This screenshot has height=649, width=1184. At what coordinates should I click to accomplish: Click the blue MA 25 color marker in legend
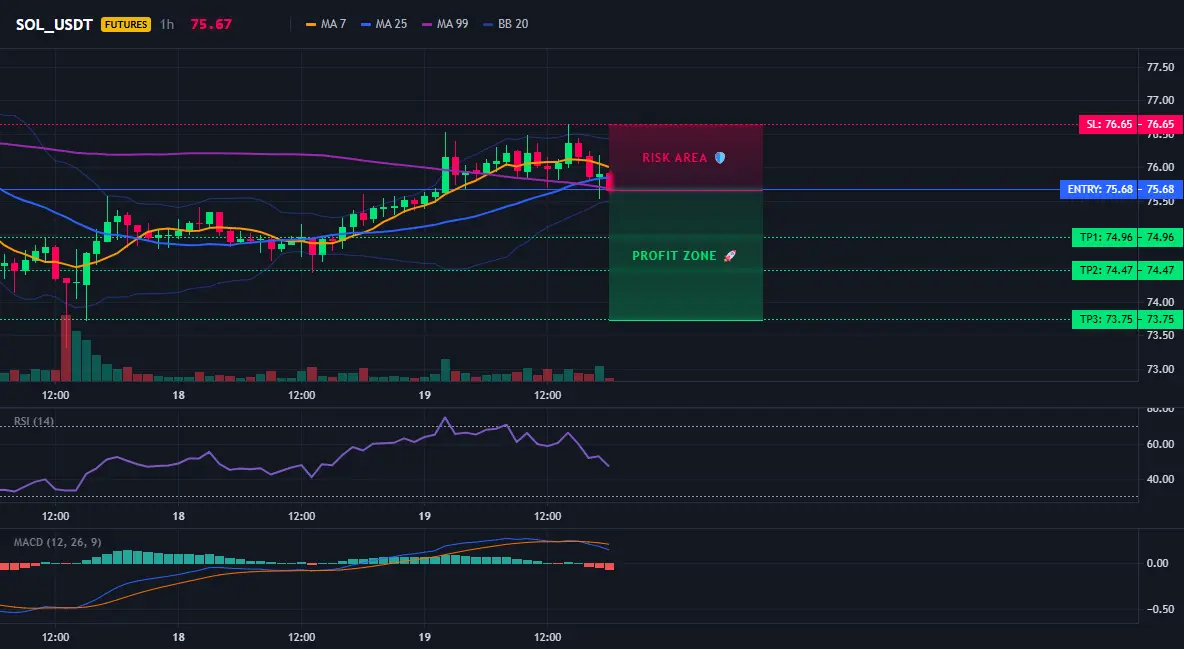[366, 24]
